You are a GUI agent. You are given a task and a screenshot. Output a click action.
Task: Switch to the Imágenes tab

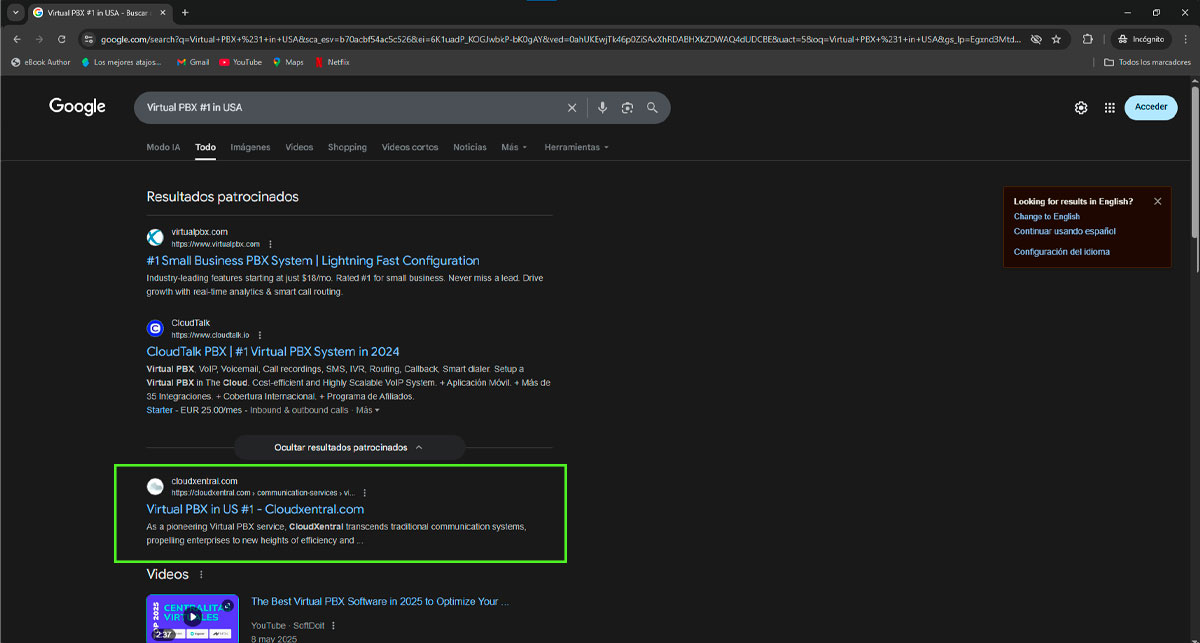[x=250, y=147]
